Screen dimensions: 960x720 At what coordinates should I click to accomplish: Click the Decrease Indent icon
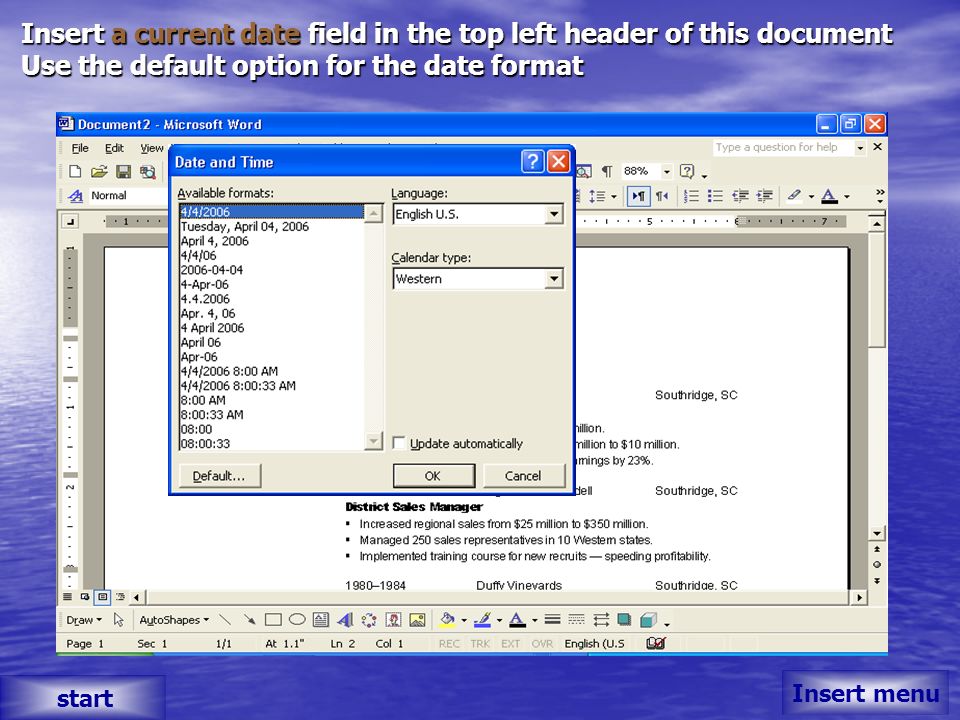tap(740, 196)
